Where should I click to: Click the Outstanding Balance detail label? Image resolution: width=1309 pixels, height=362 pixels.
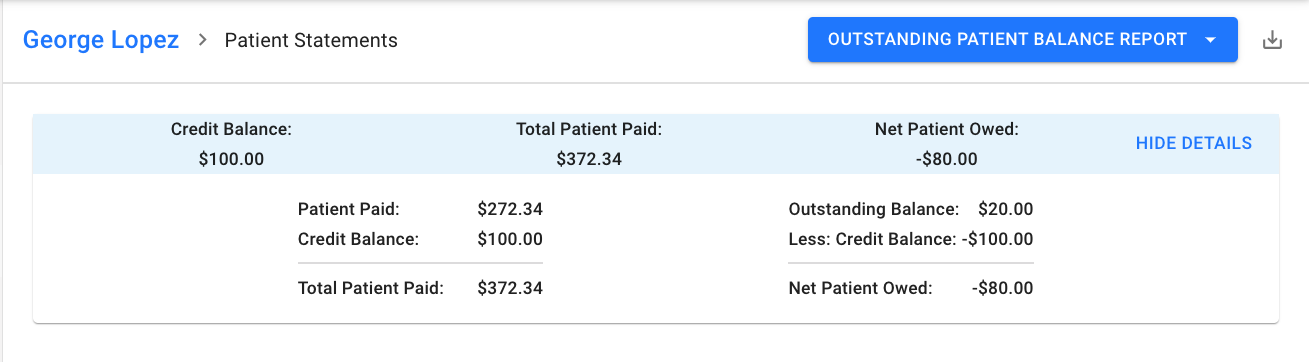pos(874,209)
